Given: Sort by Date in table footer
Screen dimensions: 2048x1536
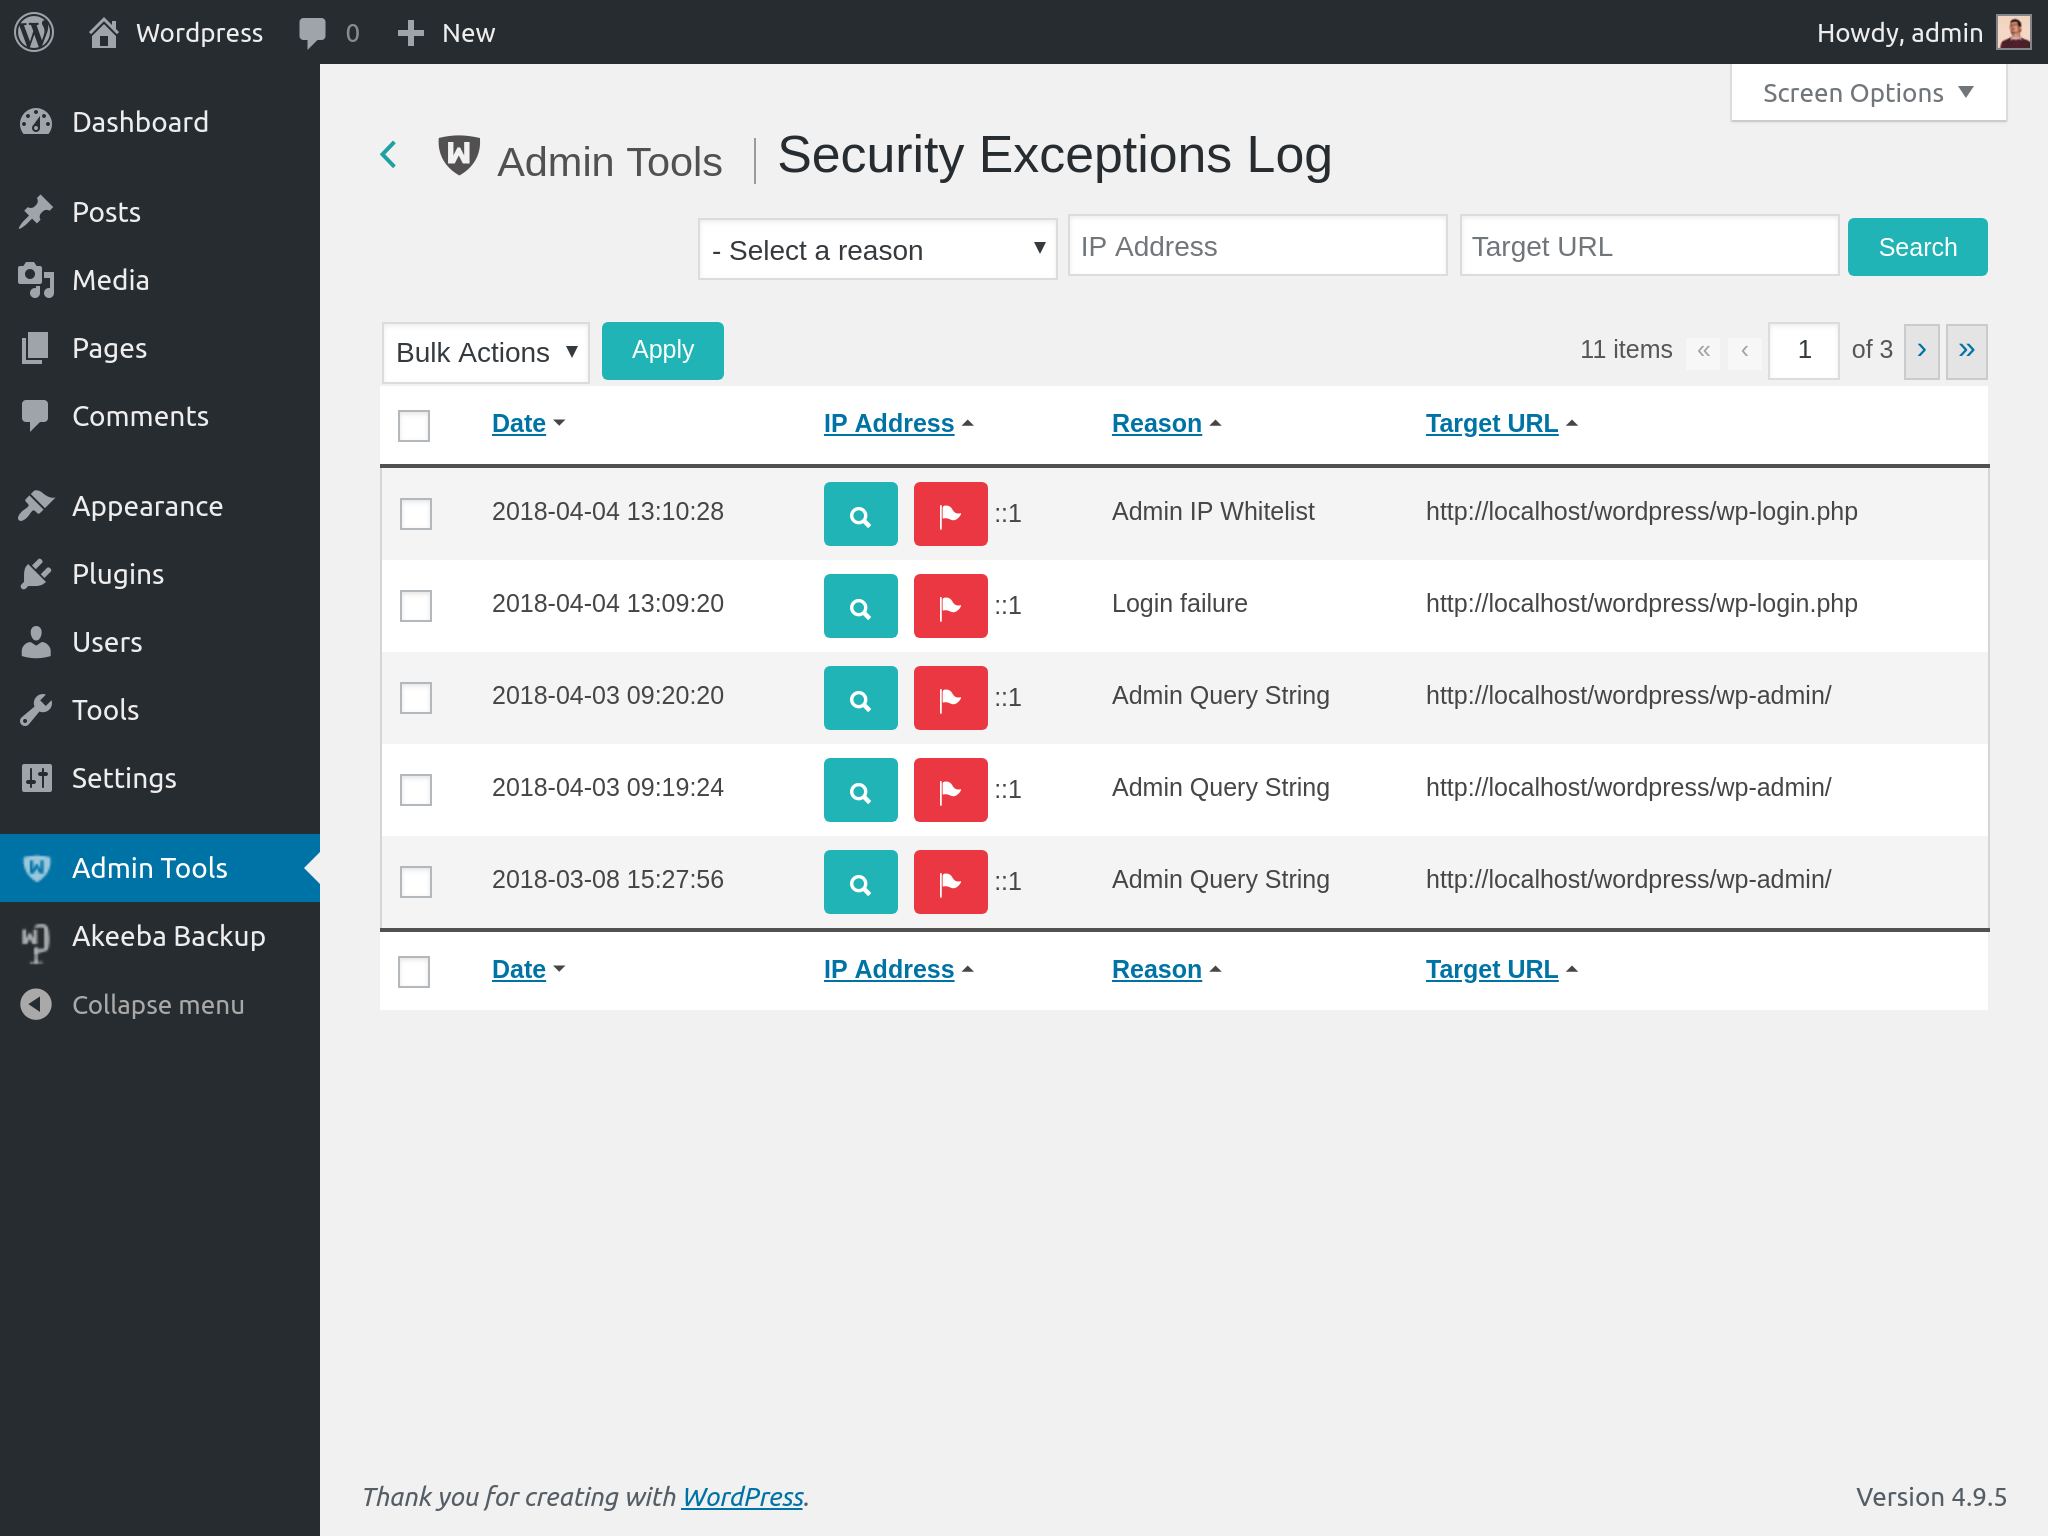Looking at the screenshot, I should (519, 970).
